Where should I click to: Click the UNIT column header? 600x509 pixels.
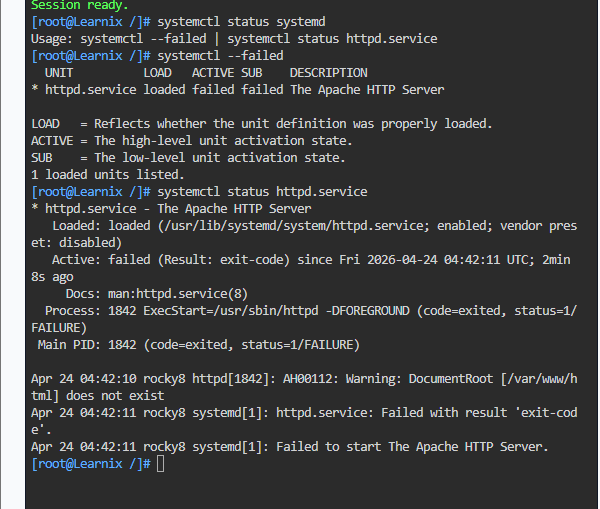coord(59,73)
